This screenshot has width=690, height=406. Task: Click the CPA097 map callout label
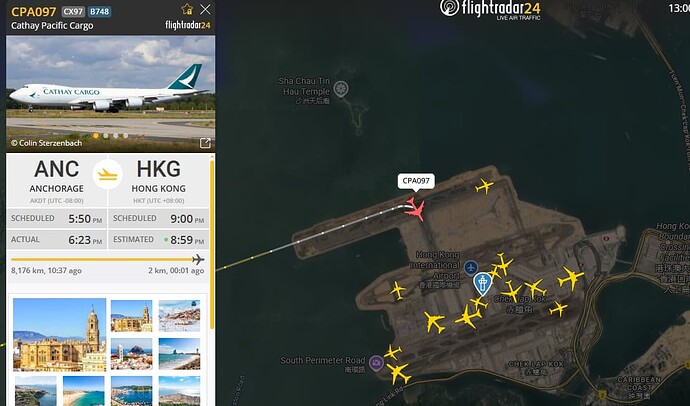416,181
